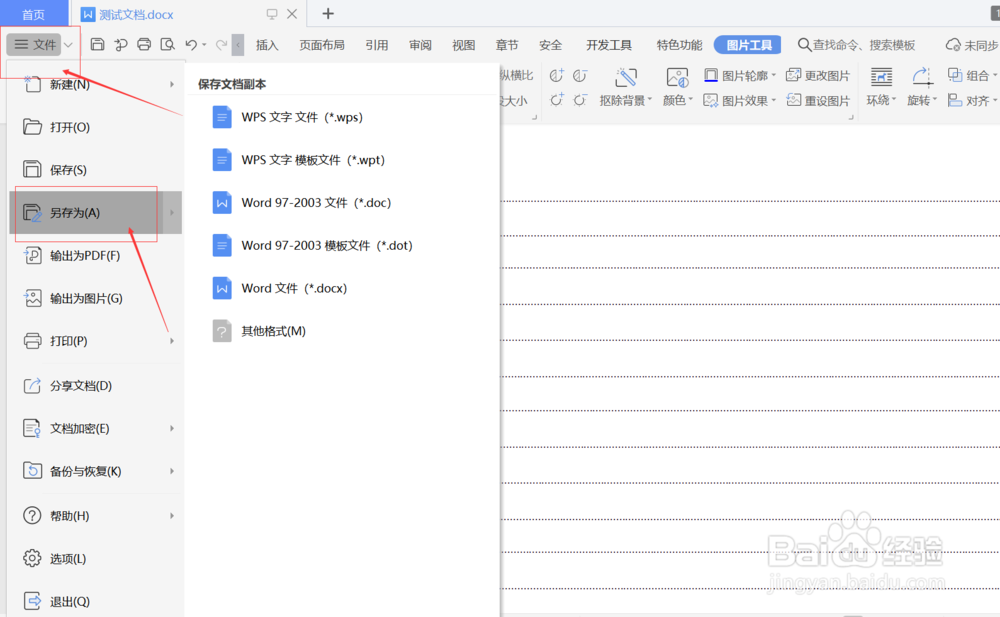Click 备份与恢复(K) menu entry
The image size is (1000, 617).
[96, 471]
